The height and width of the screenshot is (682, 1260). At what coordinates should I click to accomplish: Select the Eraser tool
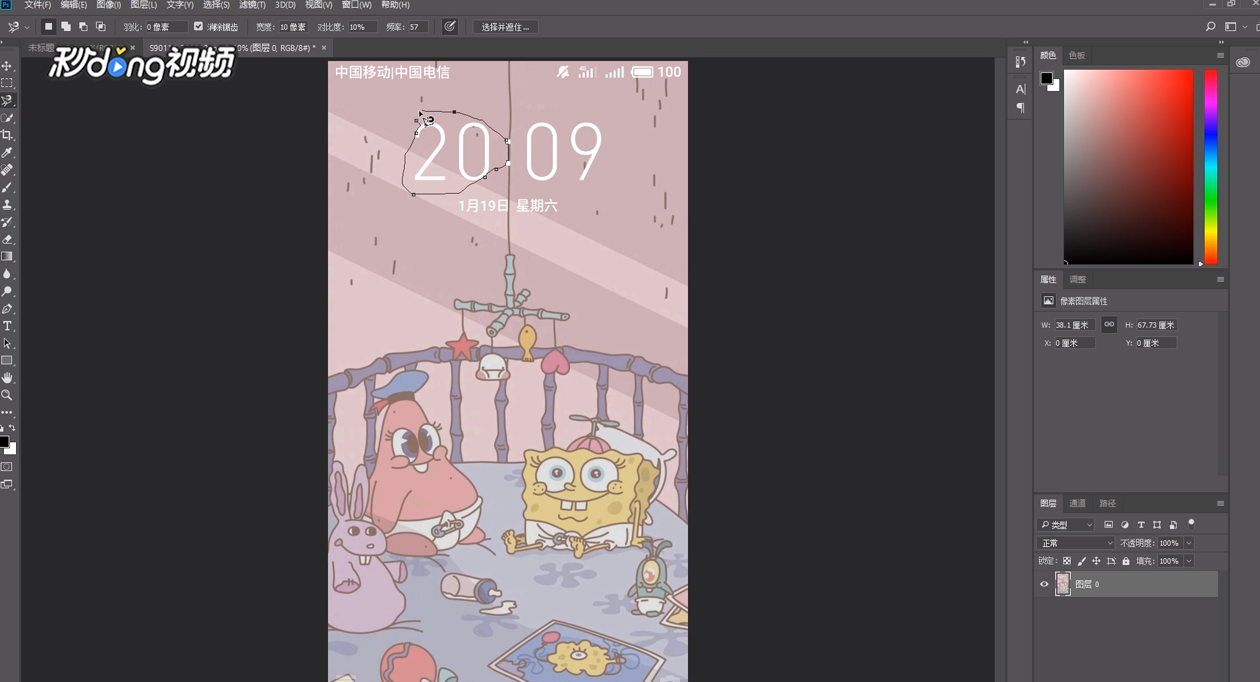7,239
